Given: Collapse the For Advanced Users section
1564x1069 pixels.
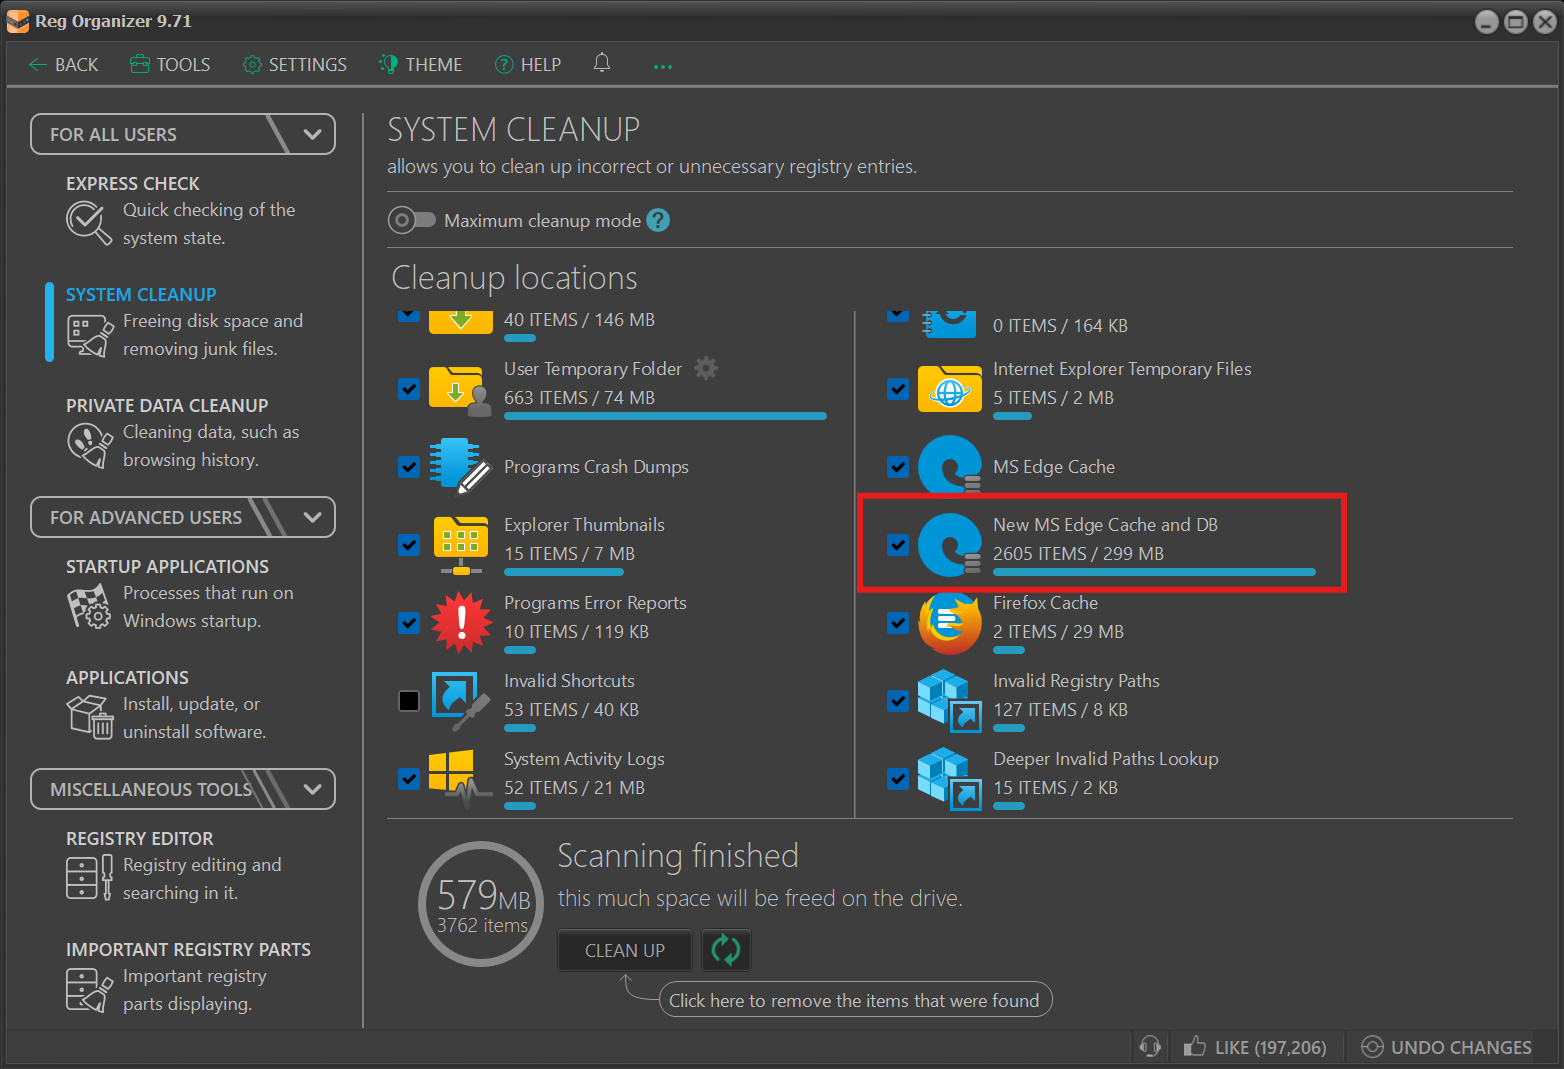Looking at the screenshot, I should click(312, 517).
